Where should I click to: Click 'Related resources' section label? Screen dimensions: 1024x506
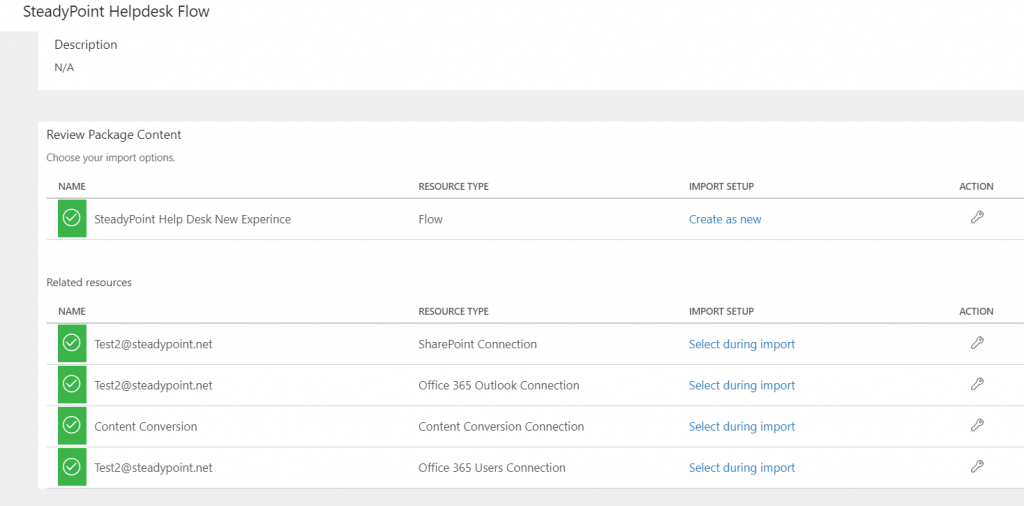point(89,283)
